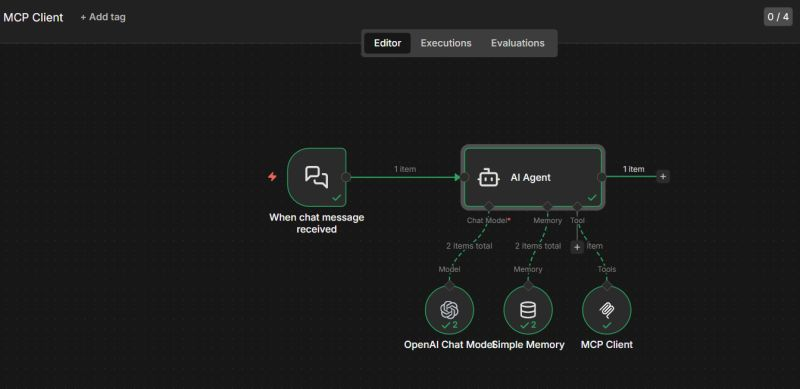Click the red lightning trigger icon
This screenshot has height=389, width=800.
(x=272, y=177)
